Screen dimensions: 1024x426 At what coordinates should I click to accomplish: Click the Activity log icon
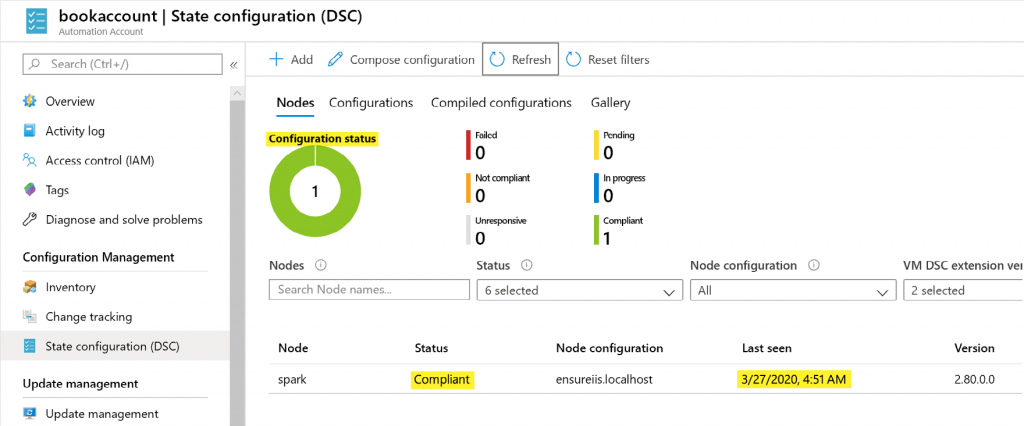coord(30,131)
